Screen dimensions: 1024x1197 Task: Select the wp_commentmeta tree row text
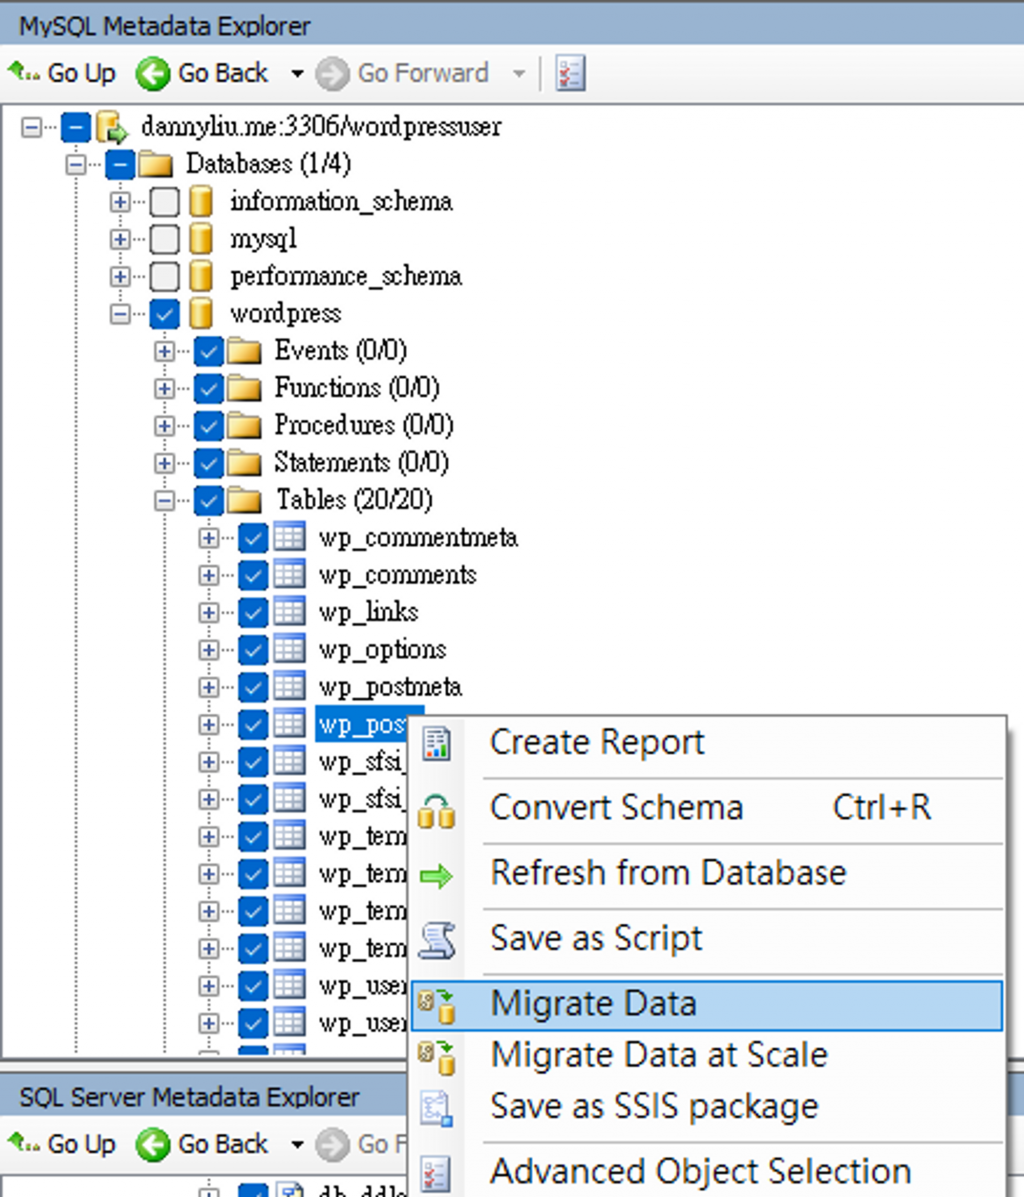click(418, 538)
